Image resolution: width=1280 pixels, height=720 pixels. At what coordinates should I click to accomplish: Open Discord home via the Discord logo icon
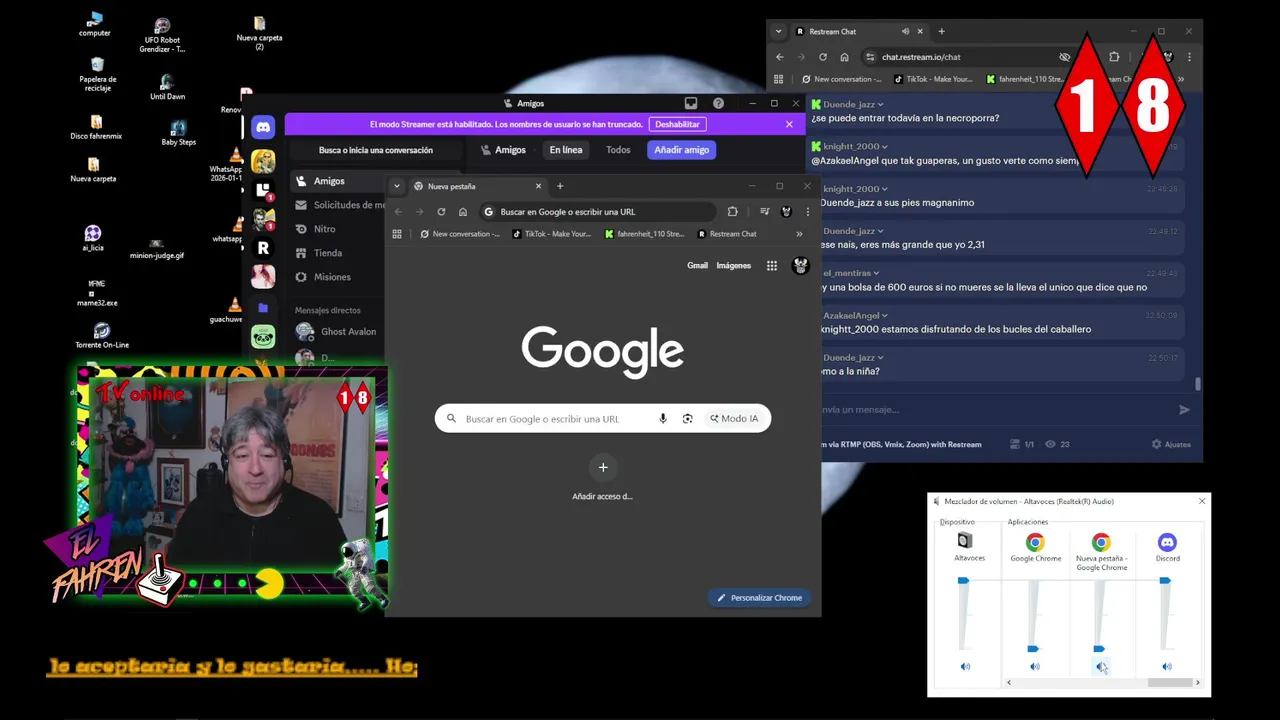click(x=263, y=127)
